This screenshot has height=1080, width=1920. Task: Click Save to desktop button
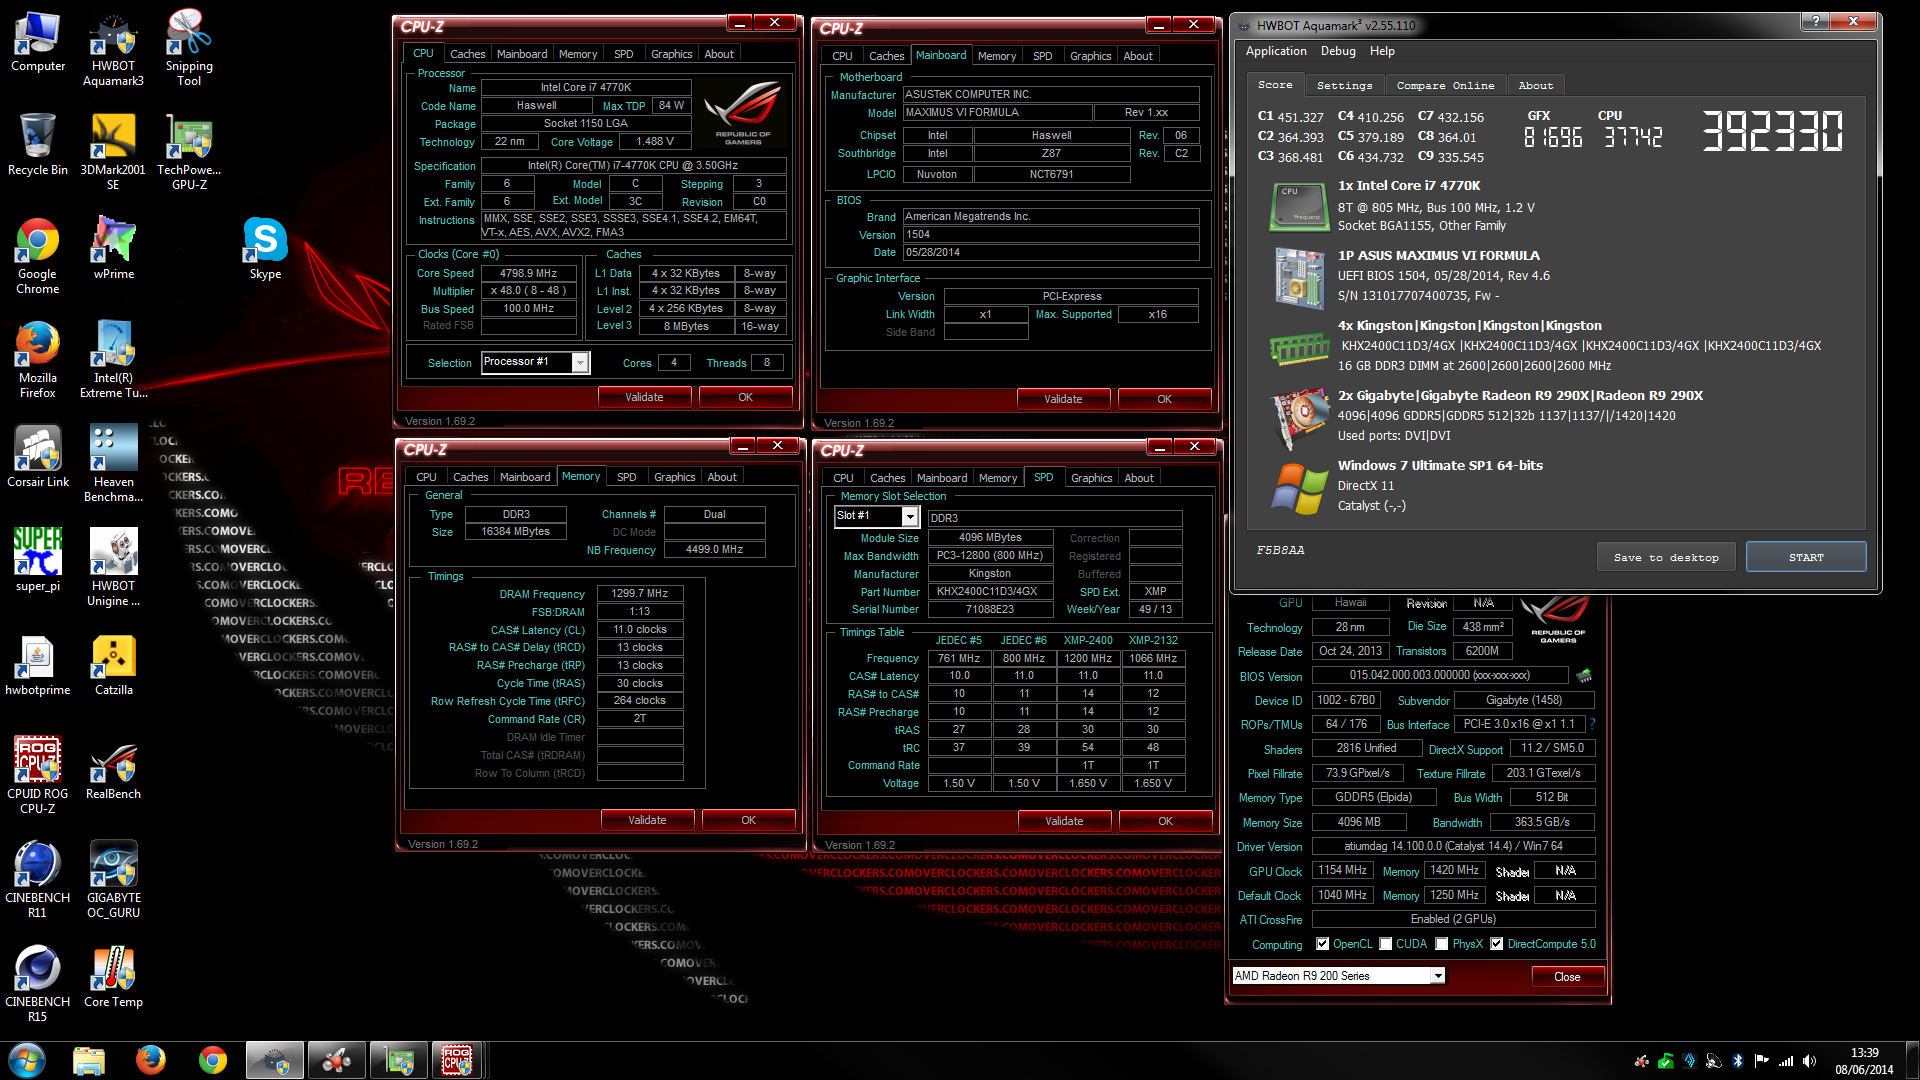pyautogui.click(x=1666, y=557)
